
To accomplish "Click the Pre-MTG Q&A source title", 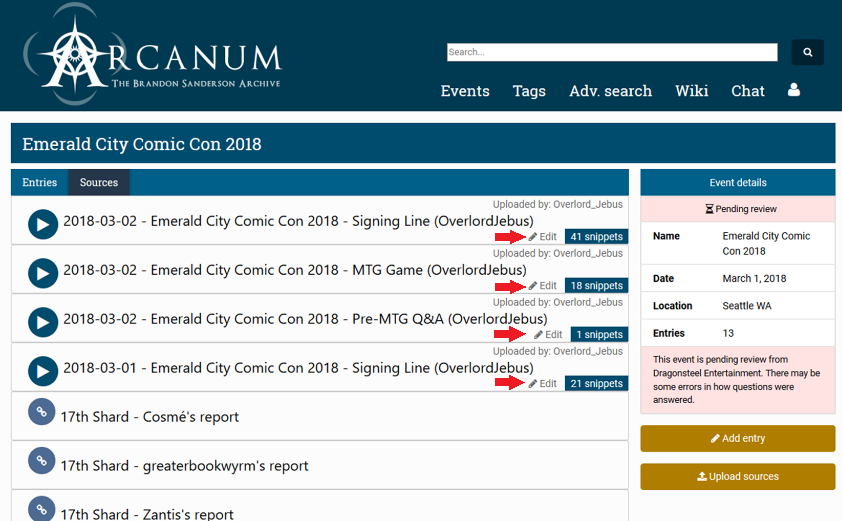I will click(x=305, y=319).
